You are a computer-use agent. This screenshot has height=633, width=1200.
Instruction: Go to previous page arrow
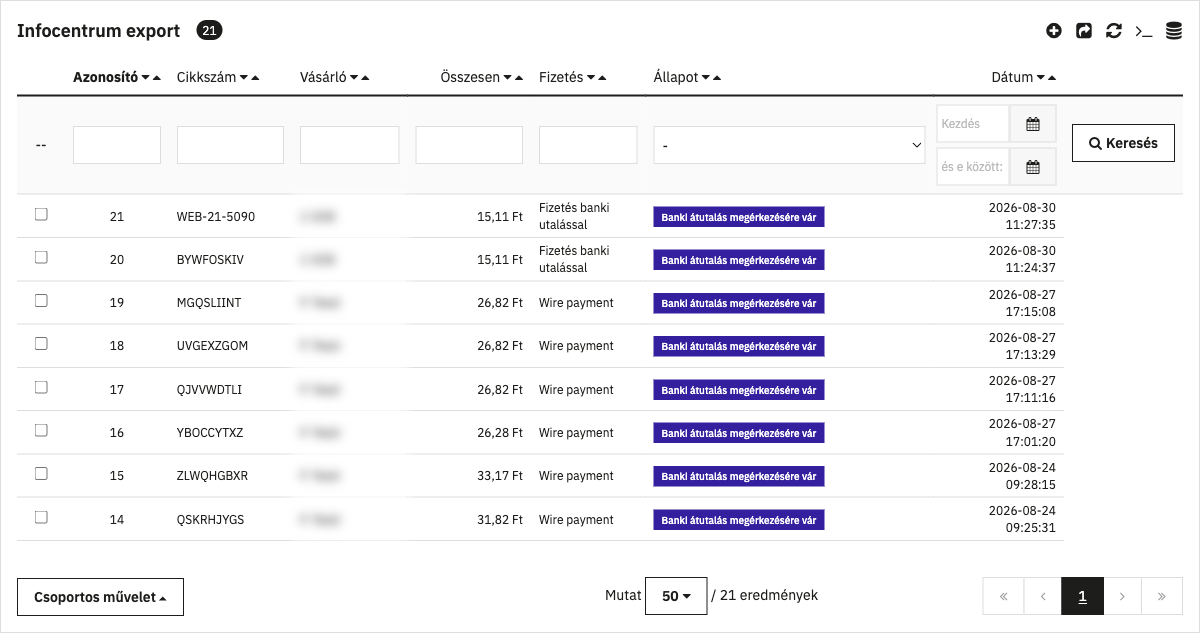[x=1043, y=596]
